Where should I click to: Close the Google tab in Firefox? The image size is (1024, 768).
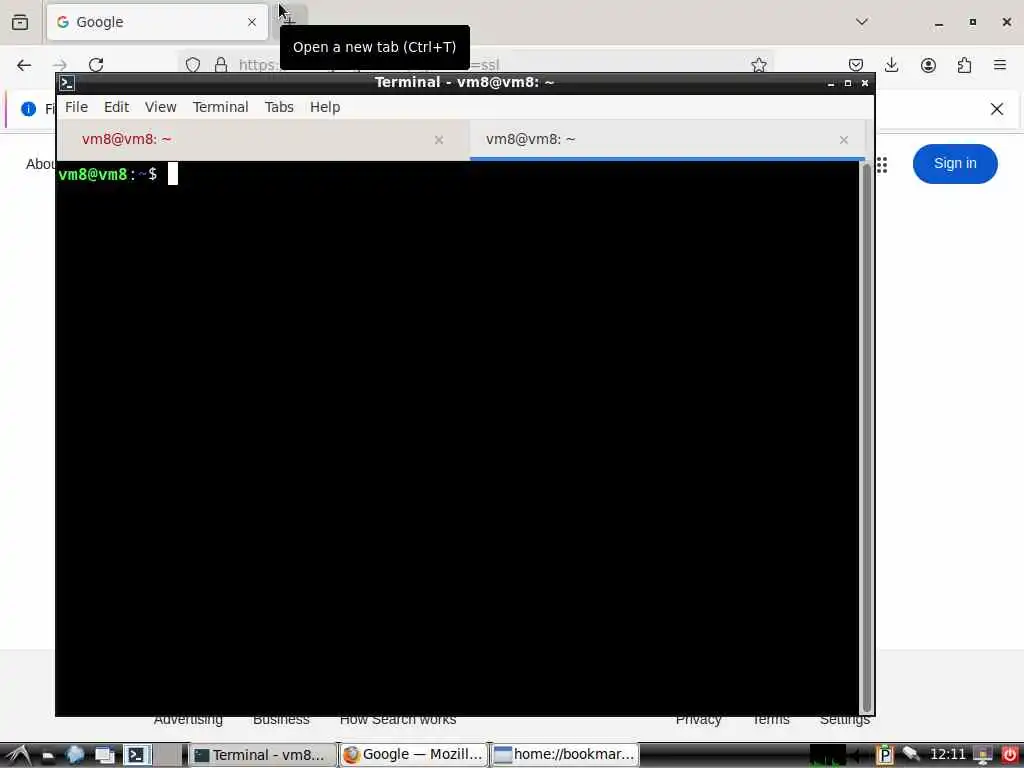pyautogui.click(x=252, y=22)
